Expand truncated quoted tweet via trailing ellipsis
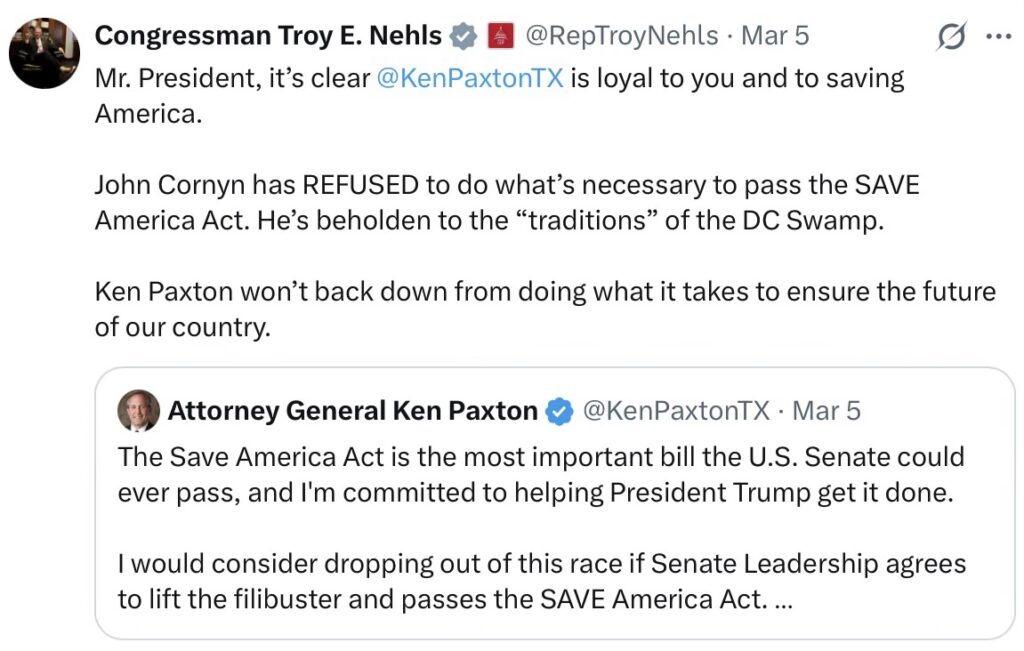1024x651 pixels. pos(783,599)
